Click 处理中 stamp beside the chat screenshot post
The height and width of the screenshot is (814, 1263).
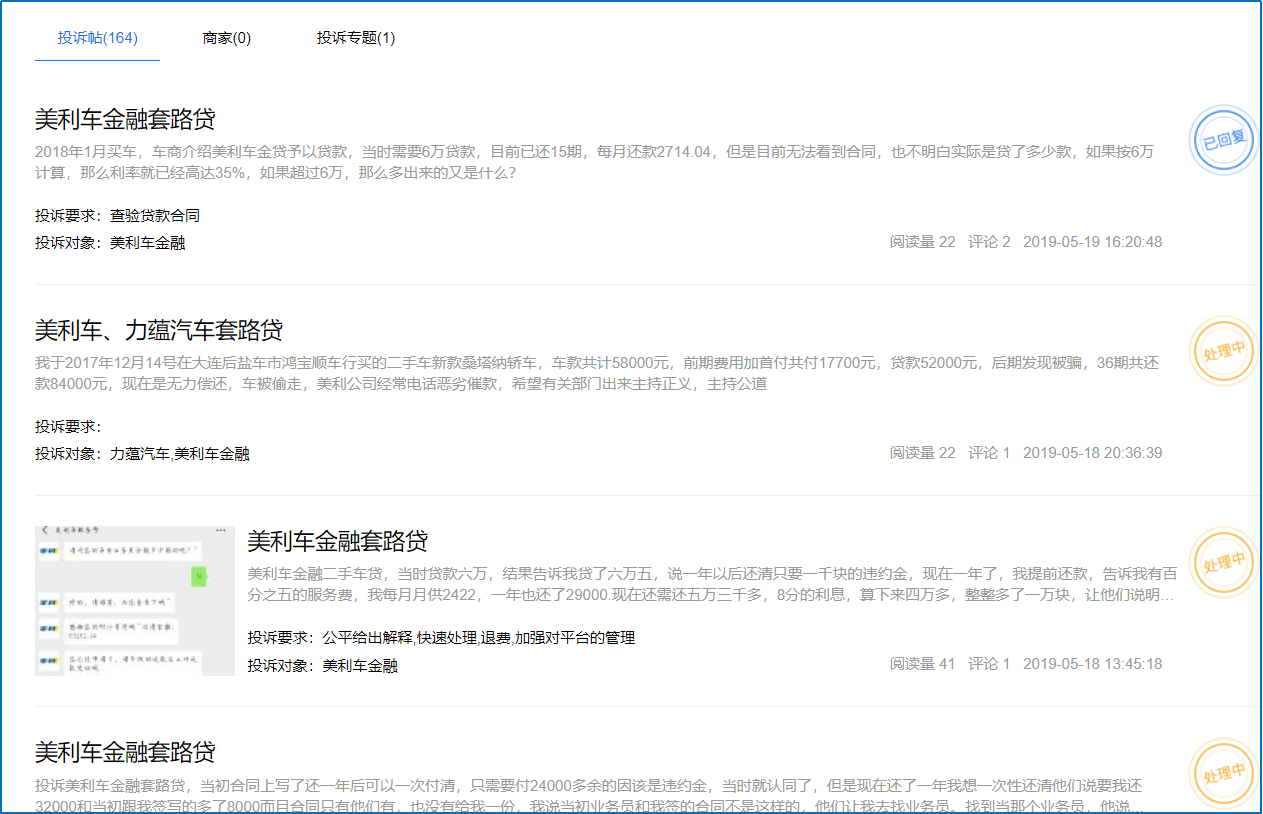tap(1223, 561)
